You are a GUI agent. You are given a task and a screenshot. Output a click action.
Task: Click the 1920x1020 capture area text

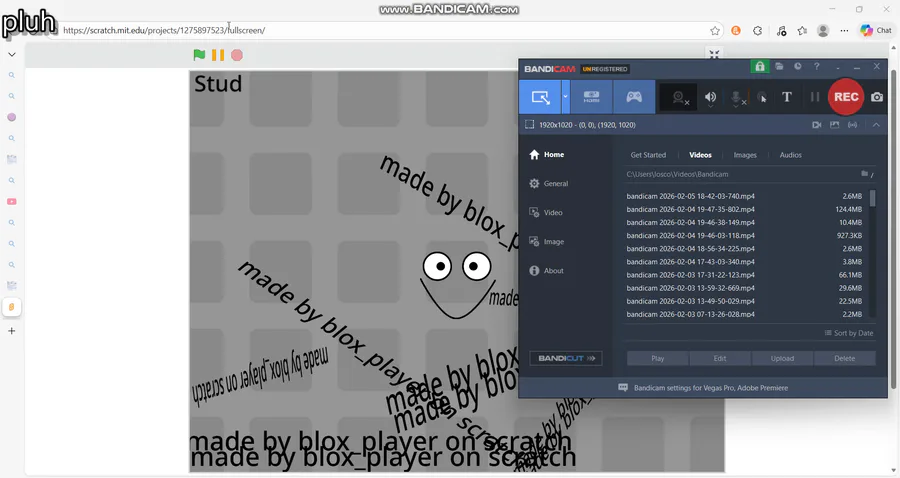[587, 125]
